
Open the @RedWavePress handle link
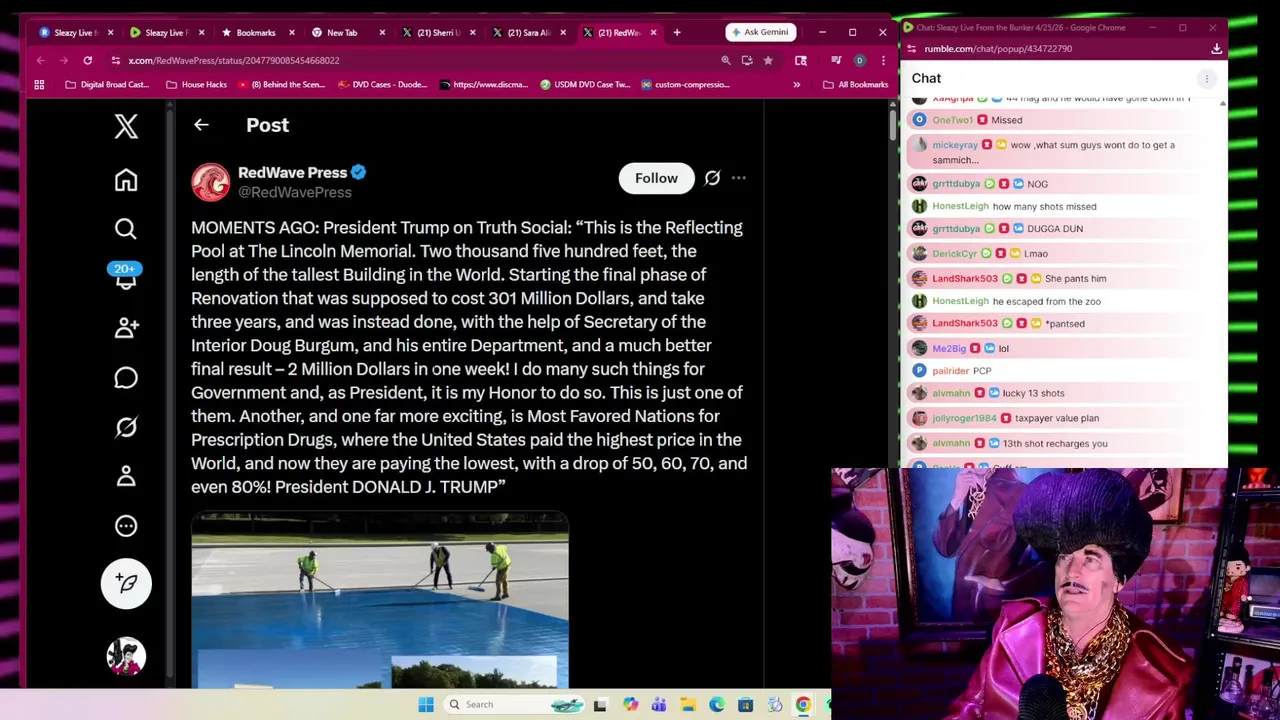point(295,192)
